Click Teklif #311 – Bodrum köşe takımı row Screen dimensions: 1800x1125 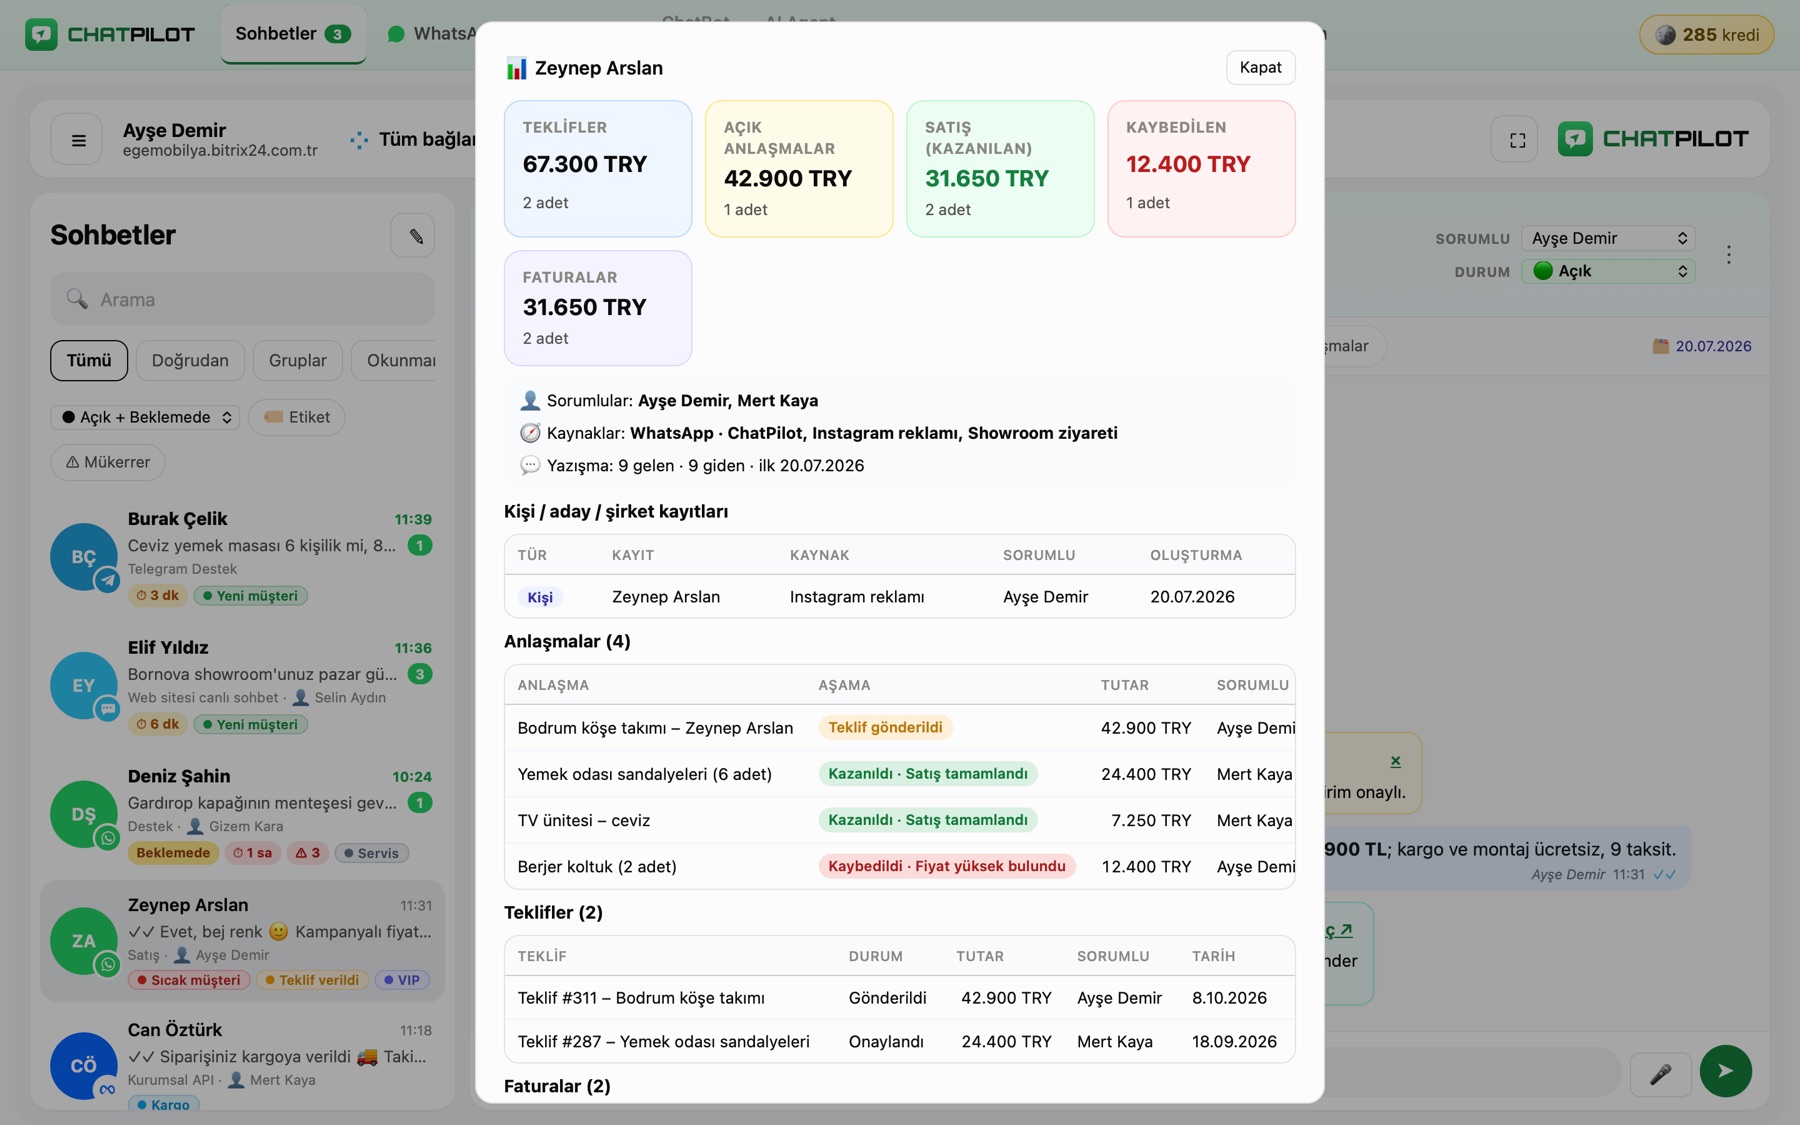(x=899, y=998)
